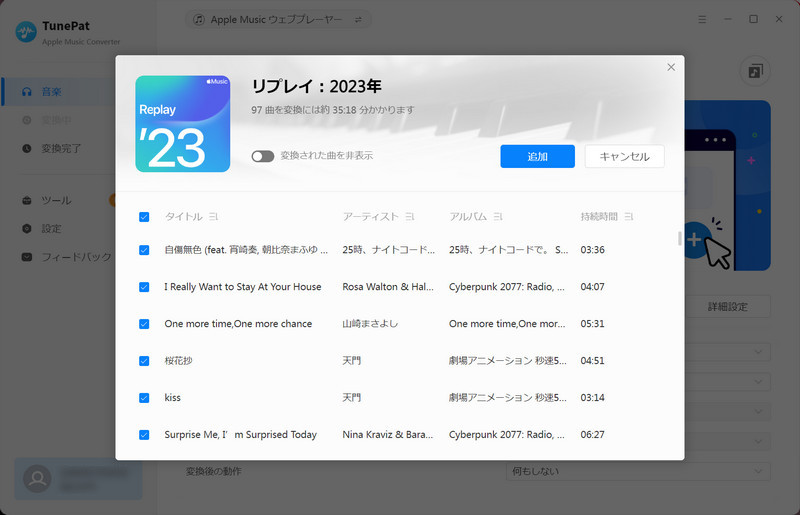Click the clock icon beside 変換完了
This screenshot has width=800, height=515.
coord(27,149)
